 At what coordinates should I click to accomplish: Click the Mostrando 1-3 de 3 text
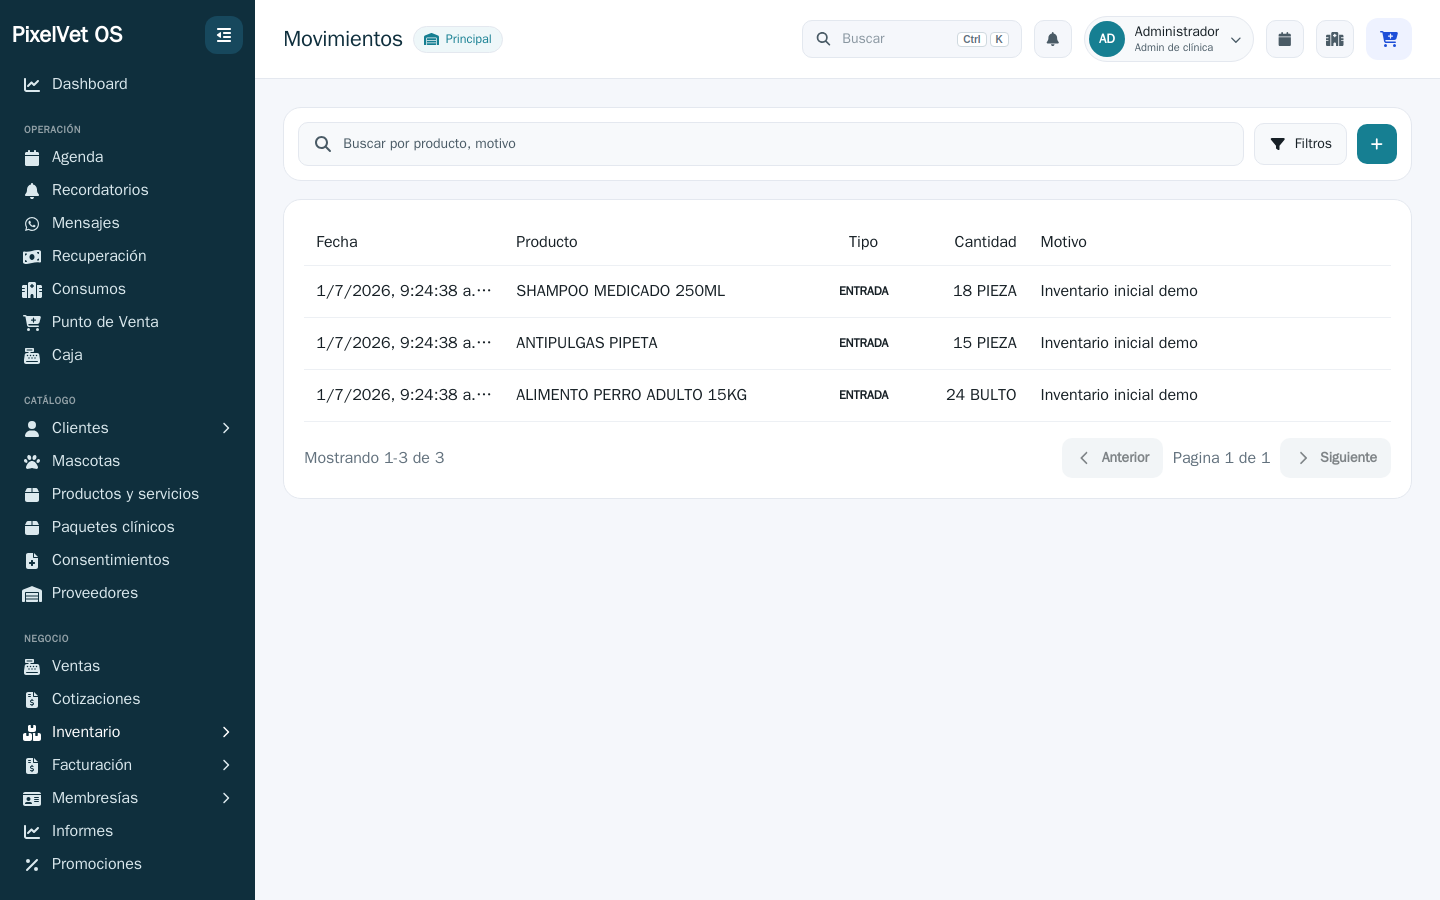click(374, 458)
